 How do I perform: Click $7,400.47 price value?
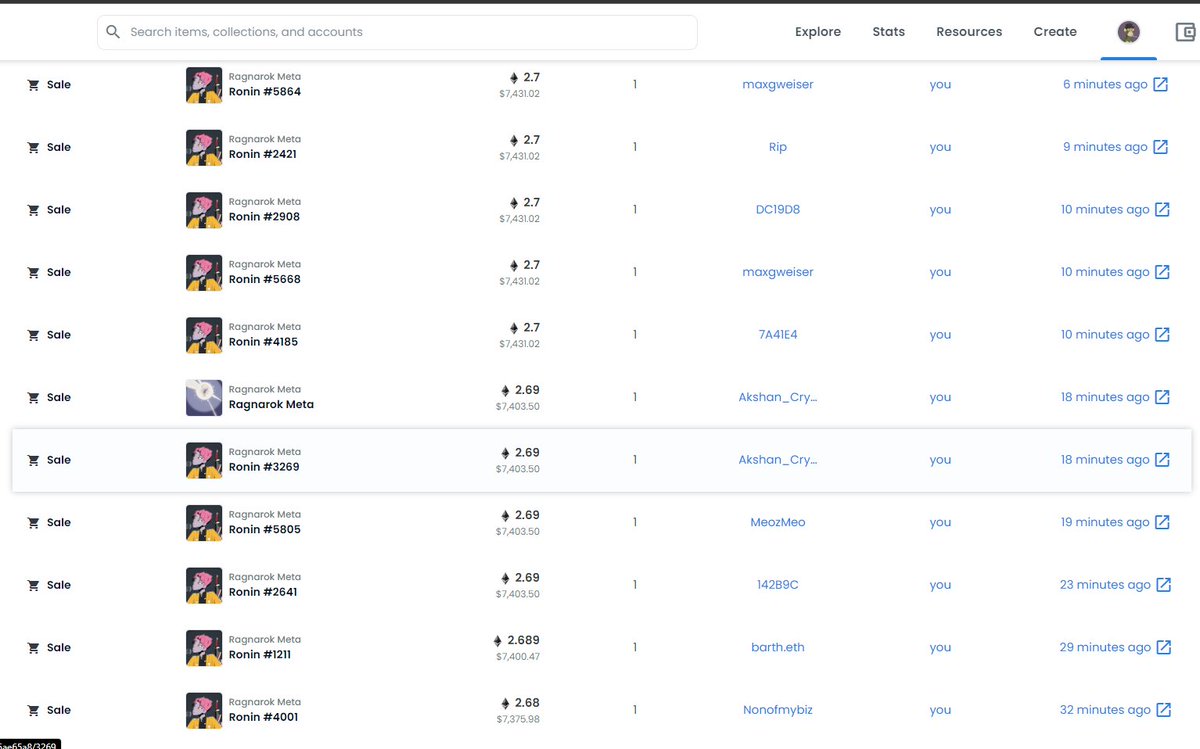518,656
